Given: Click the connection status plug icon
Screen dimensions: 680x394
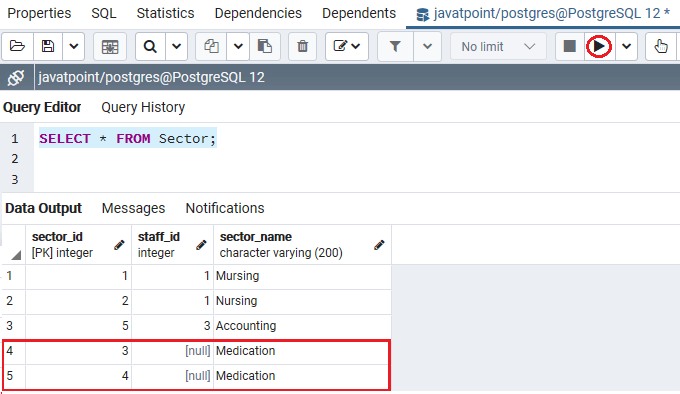Looking at the screenshot, I should click(x=16, y=78).
